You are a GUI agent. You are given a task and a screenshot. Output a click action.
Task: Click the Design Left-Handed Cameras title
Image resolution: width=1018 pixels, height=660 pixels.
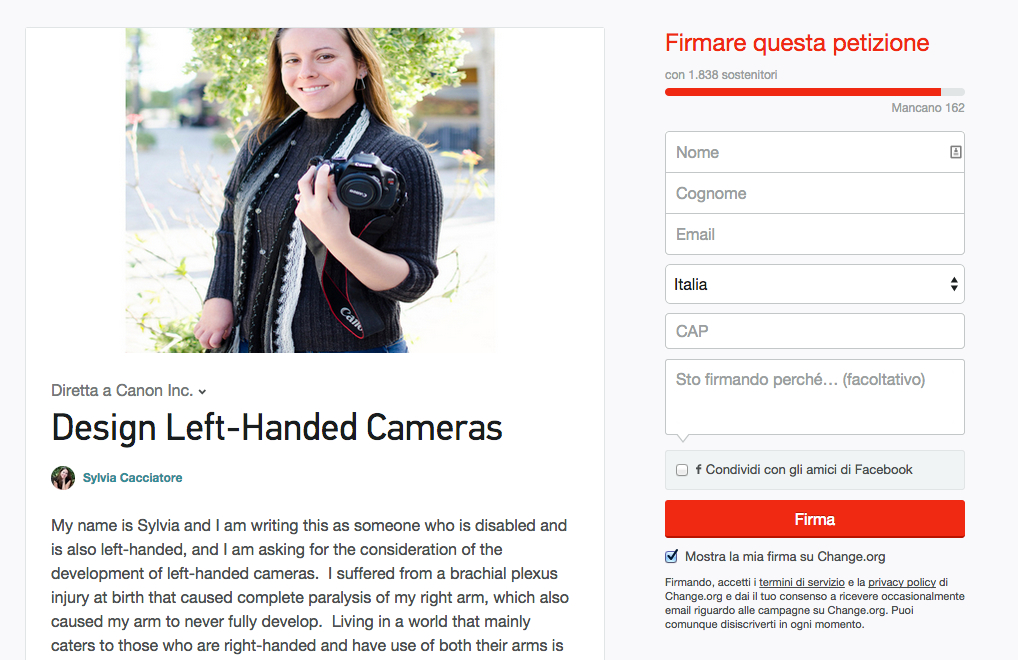click(x=277, y=428)
